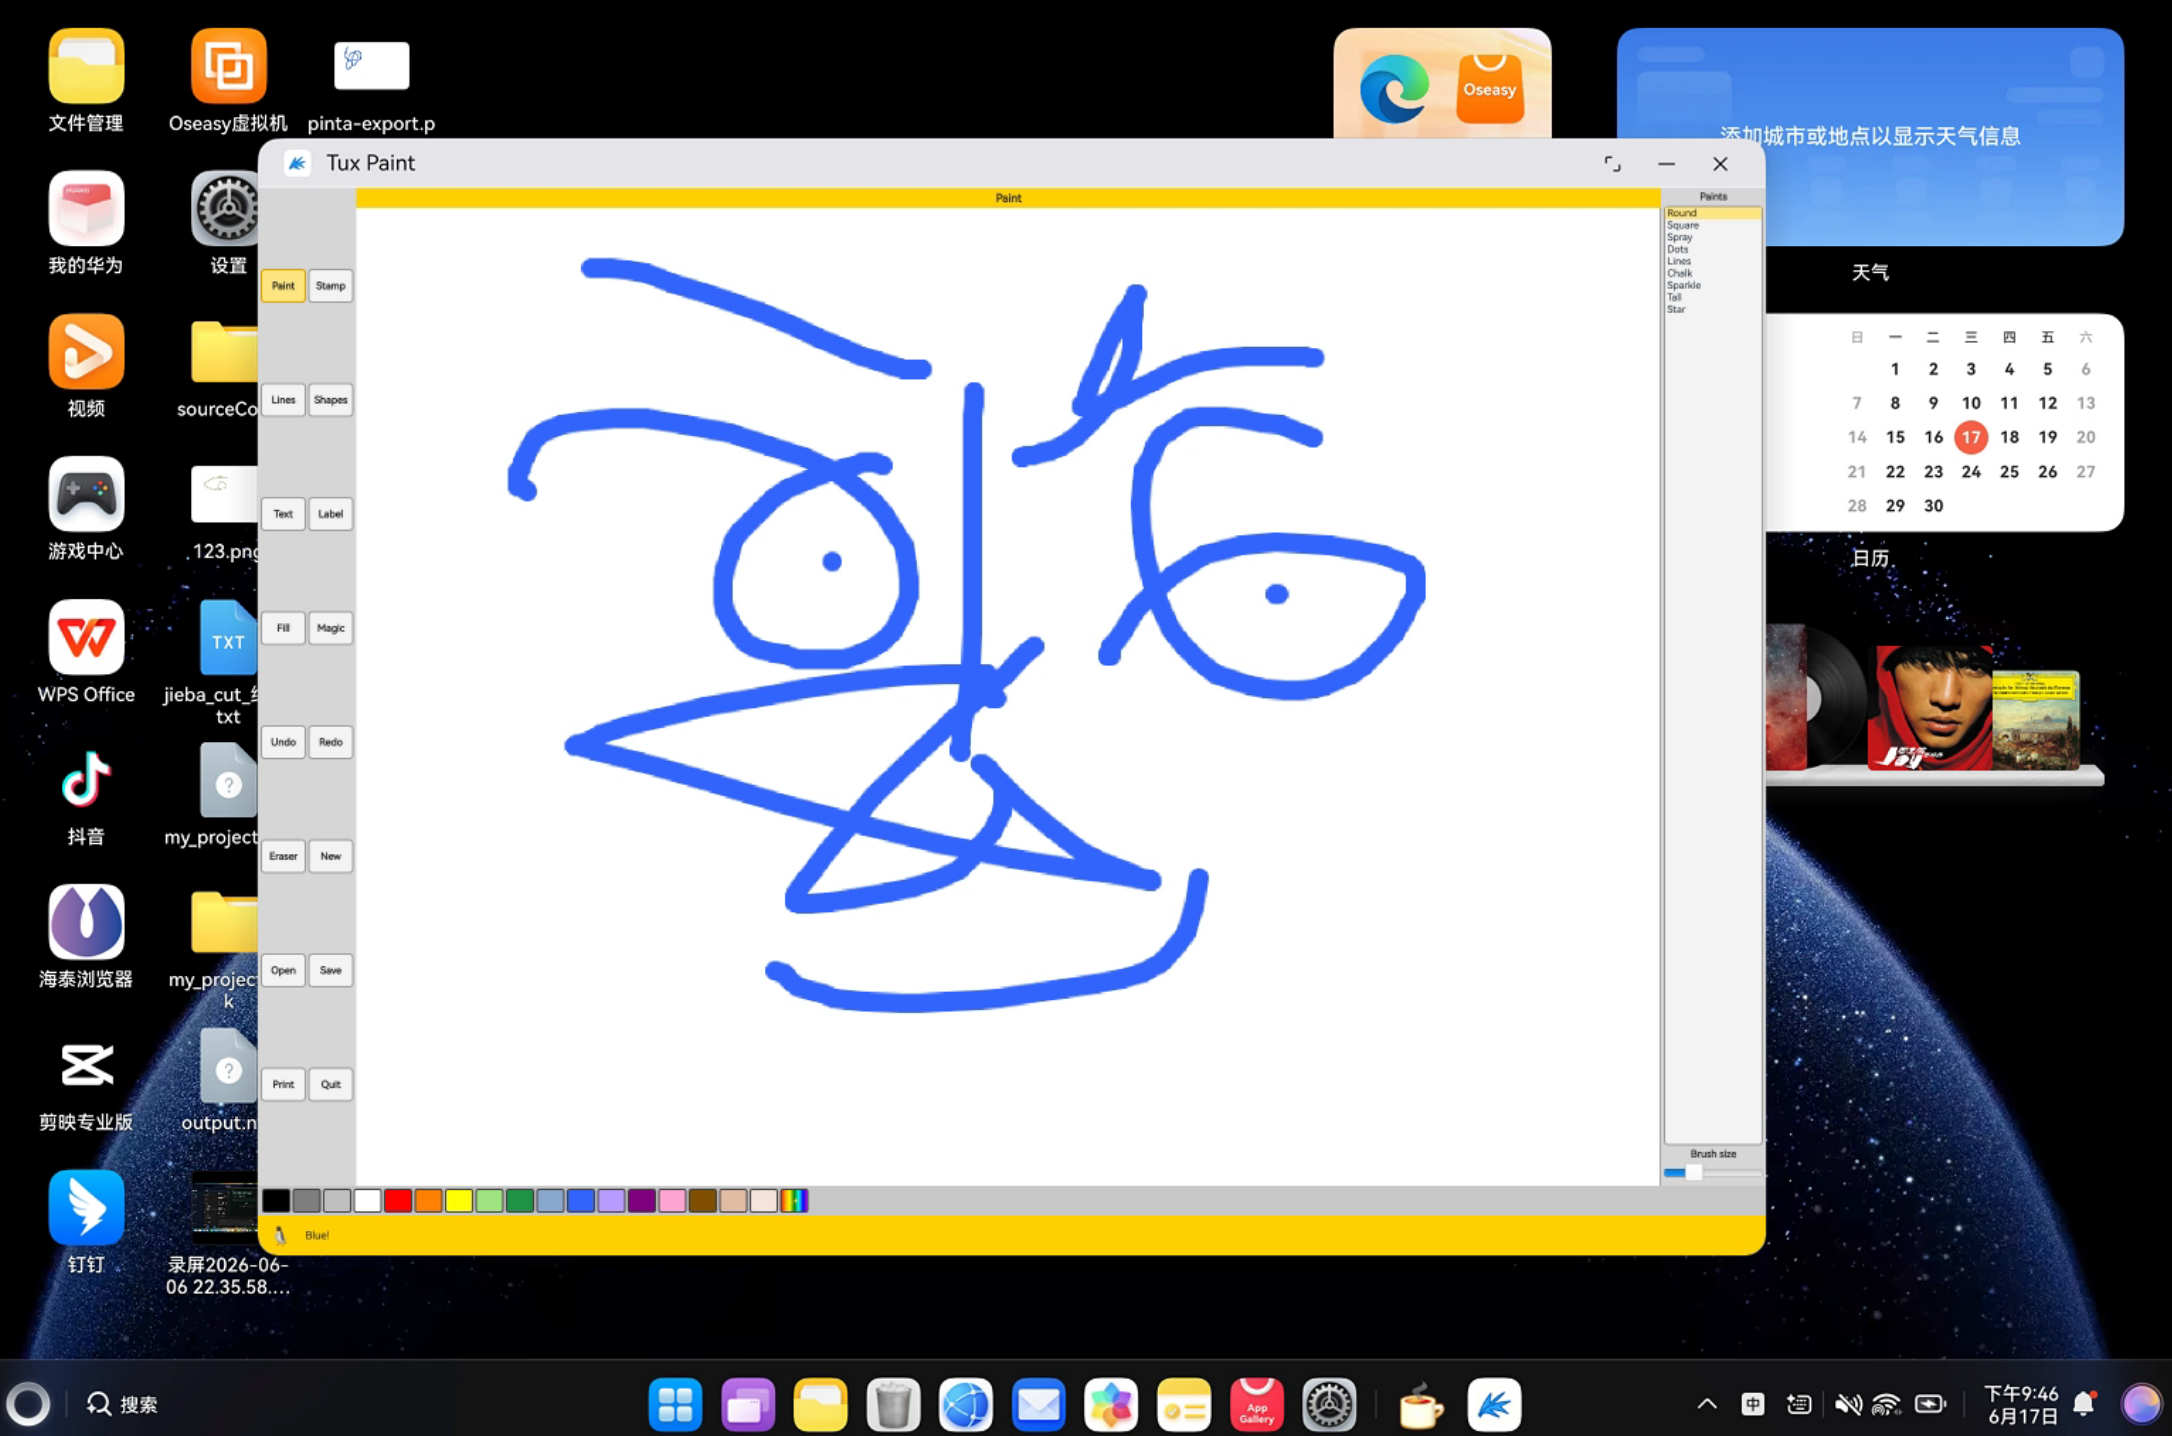Undo the last stroke
This screenshot has width=2172, height=1436.
pyautogui.click(x=283, y=742)
